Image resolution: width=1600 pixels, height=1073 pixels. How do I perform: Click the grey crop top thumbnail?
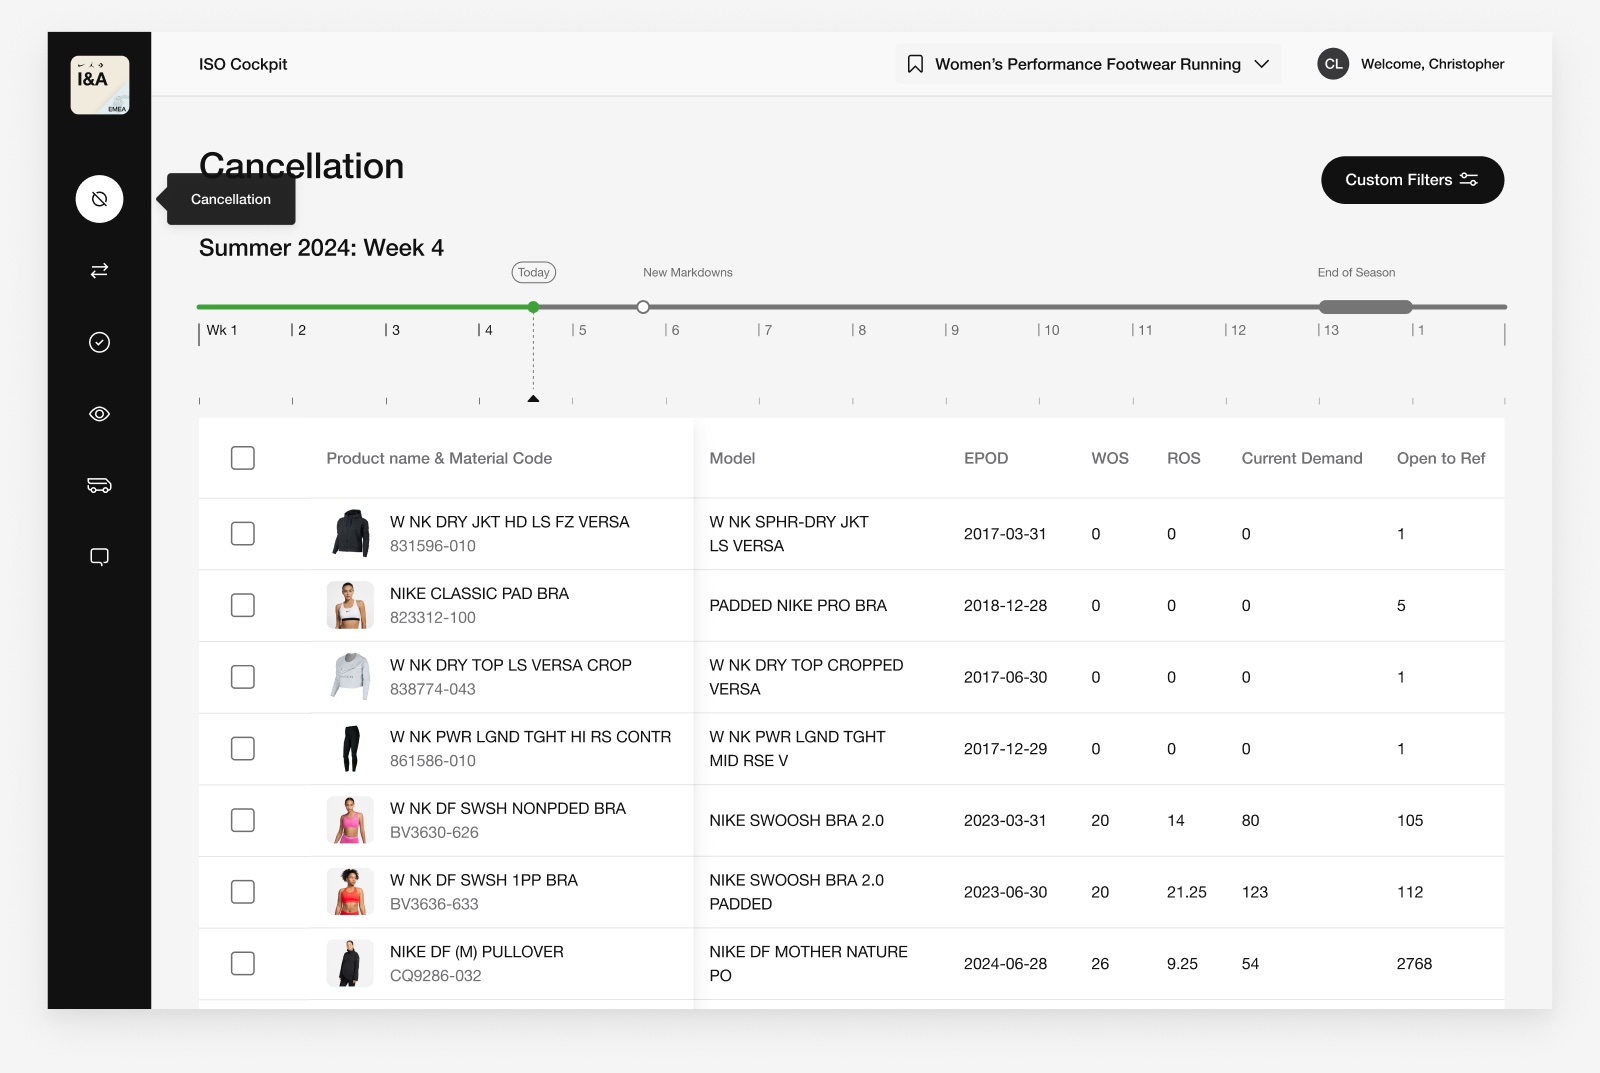(350, 677)
